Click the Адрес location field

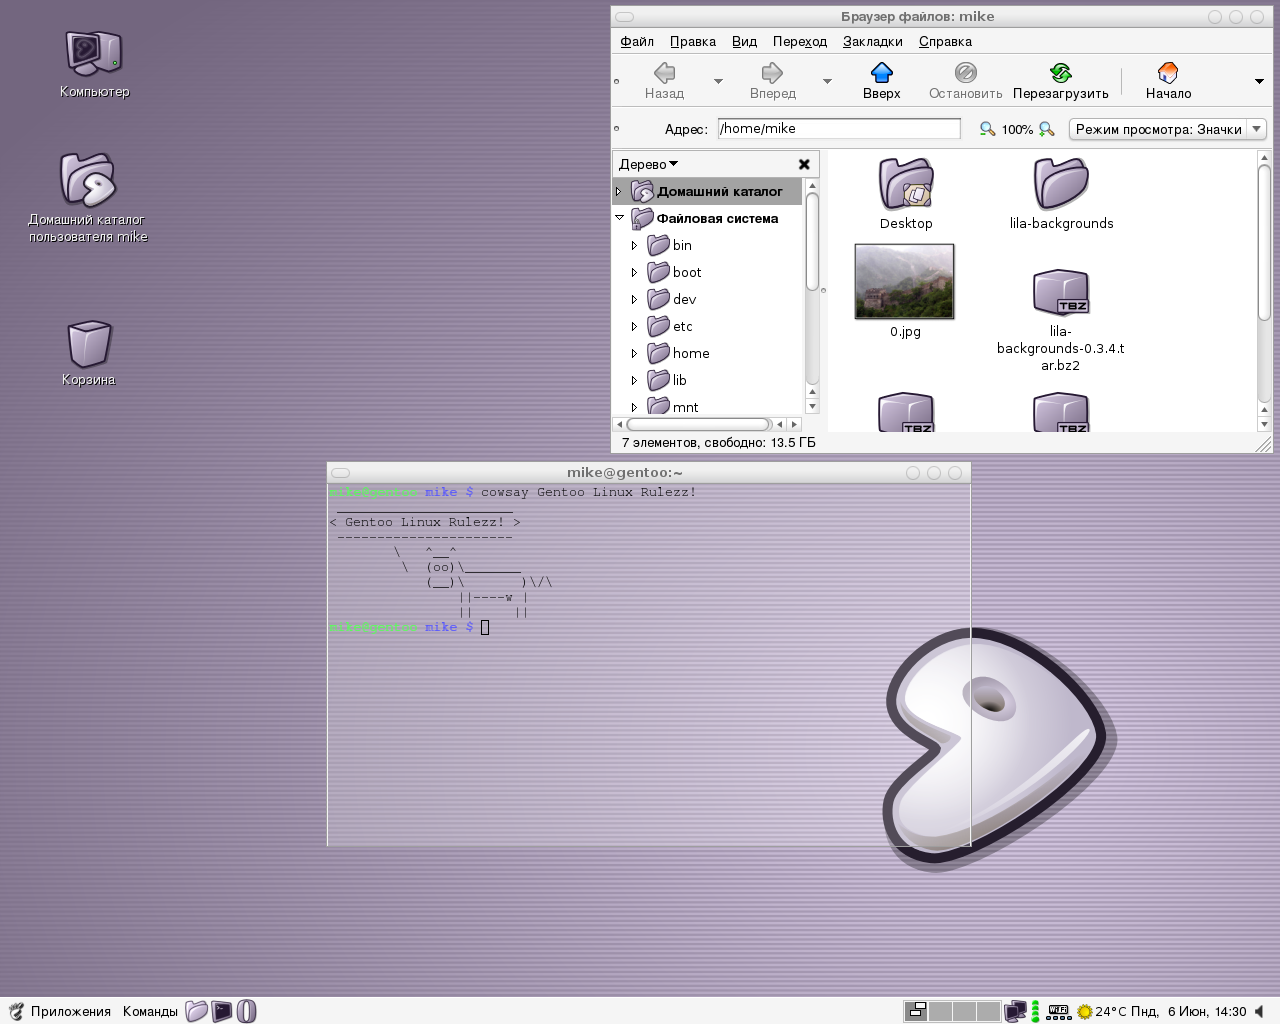click(x=839, y=129)
